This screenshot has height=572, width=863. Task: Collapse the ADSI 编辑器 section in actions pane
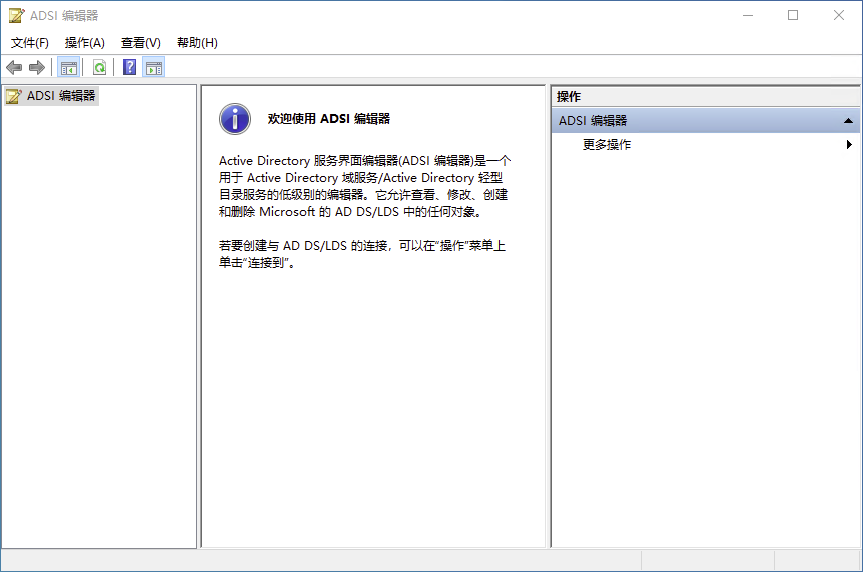(848, 121)
